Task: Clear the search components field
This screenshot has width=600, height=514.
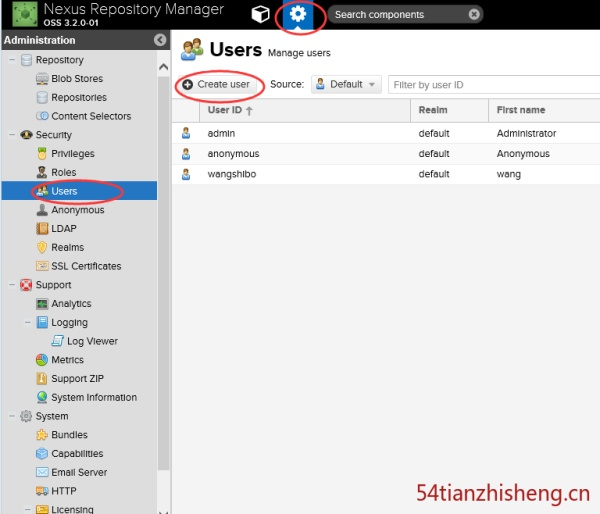Action: 474,15
